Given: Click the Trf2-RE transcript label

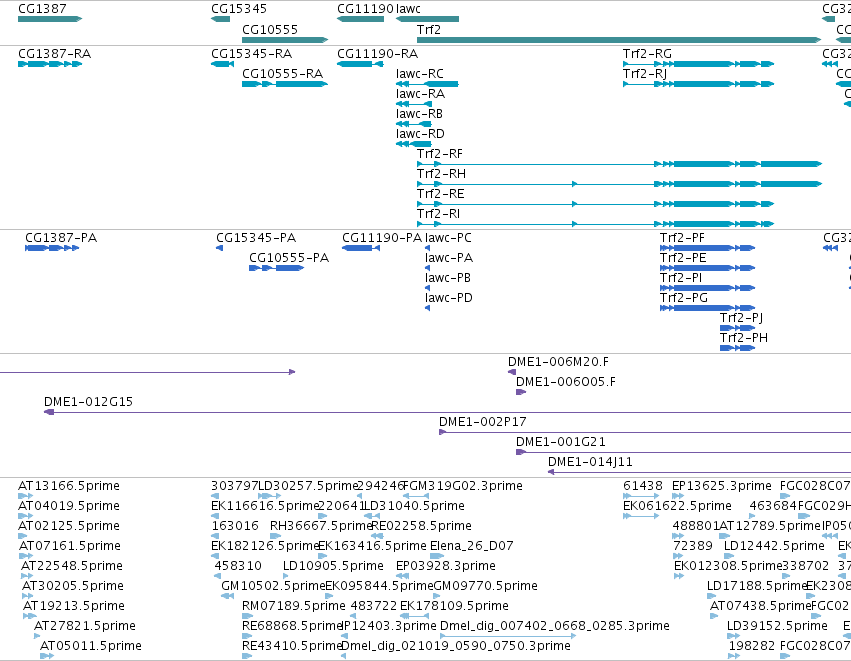Looking at the screenshot, I should [440, 194].
